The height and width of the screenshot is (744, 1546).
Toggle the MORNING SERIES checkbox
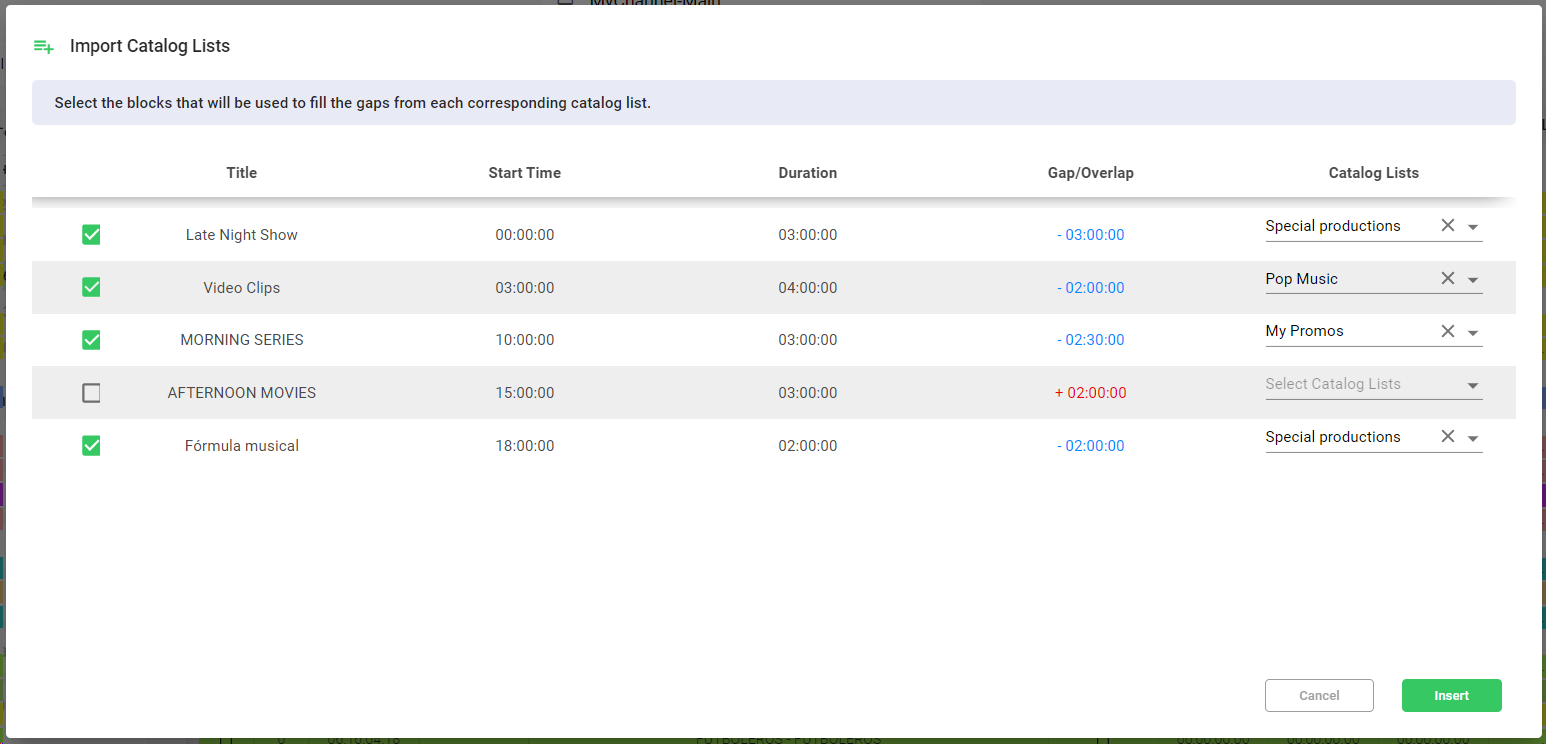tap(91, 340)
